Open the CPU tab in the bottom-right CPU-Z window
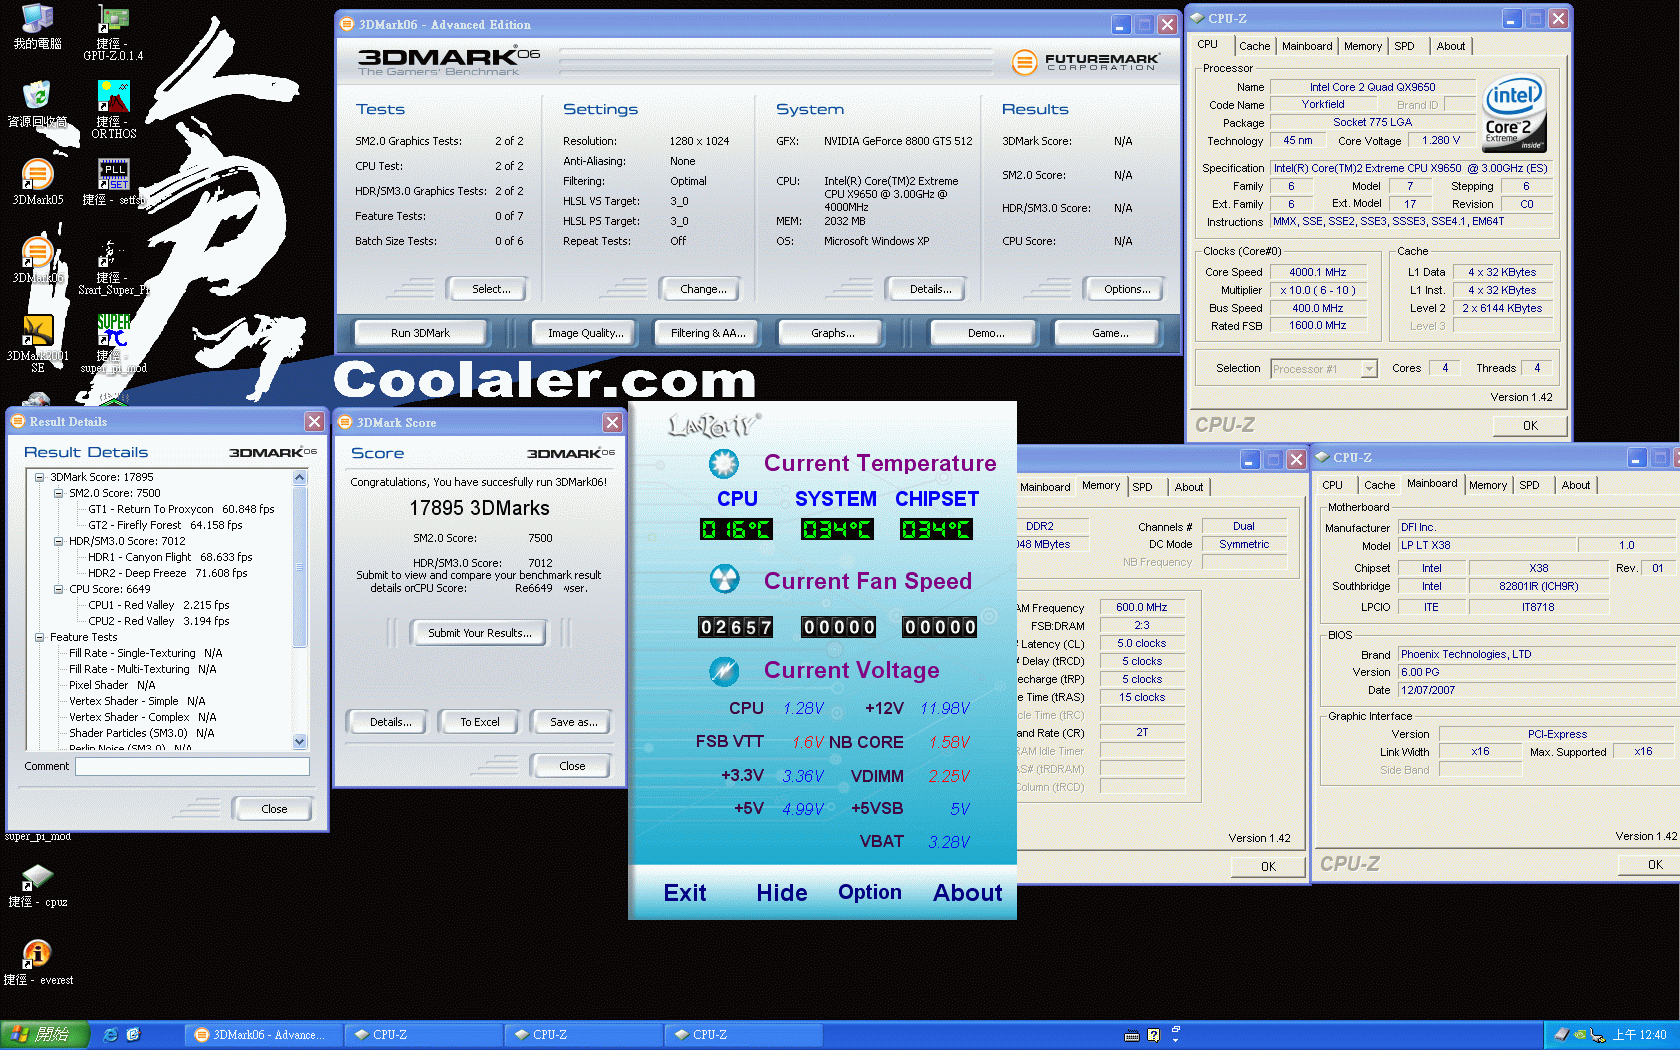The height and width of the screenshot is (1050, 1680). click(x=1332, y=485)
